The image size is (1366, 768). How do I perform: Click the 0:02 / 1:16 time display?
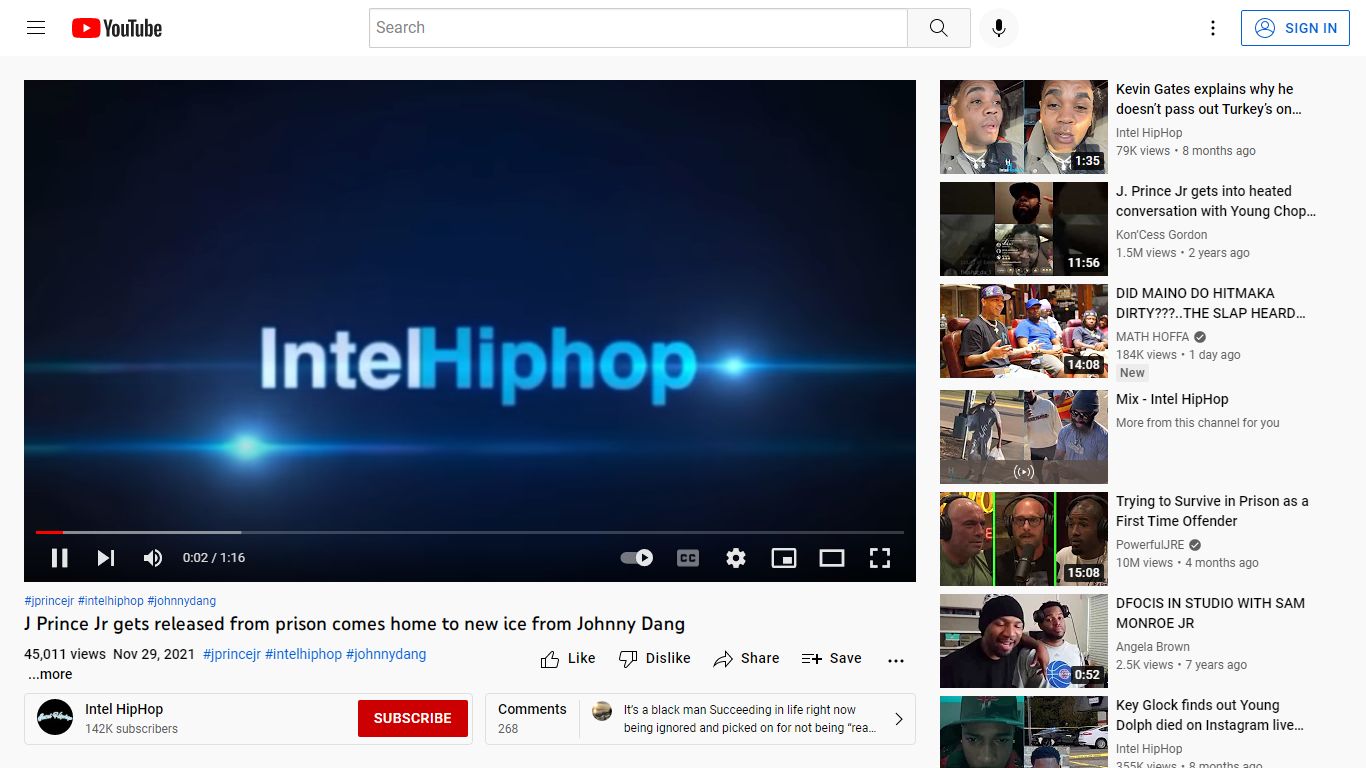pyautogui.click(x=214, y=558)
